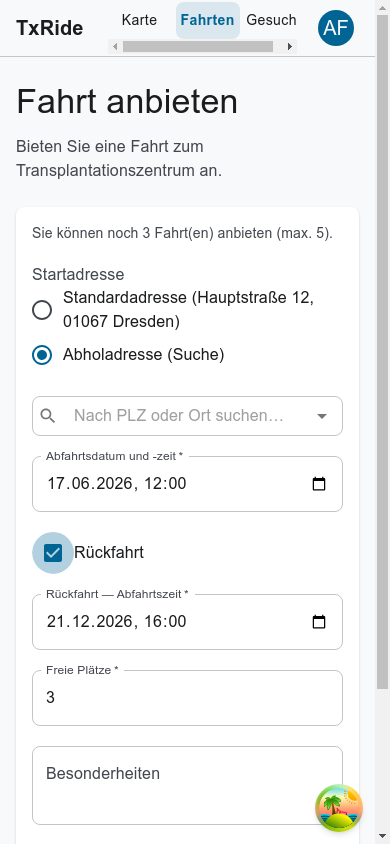Screen dimensions: 390x844
Task: Click the tab bar right scroll arrow
Action: click(x=290, y=47)
